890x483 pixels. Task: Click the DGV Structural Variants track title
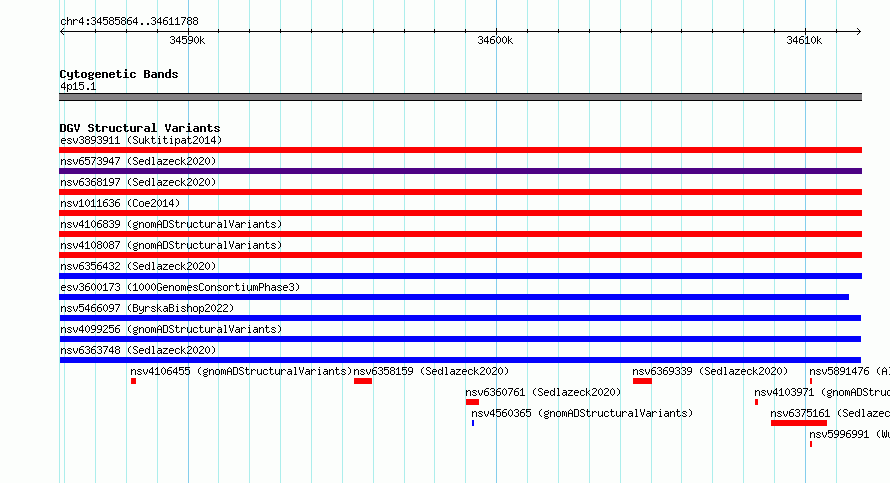(x=140, y=128)
